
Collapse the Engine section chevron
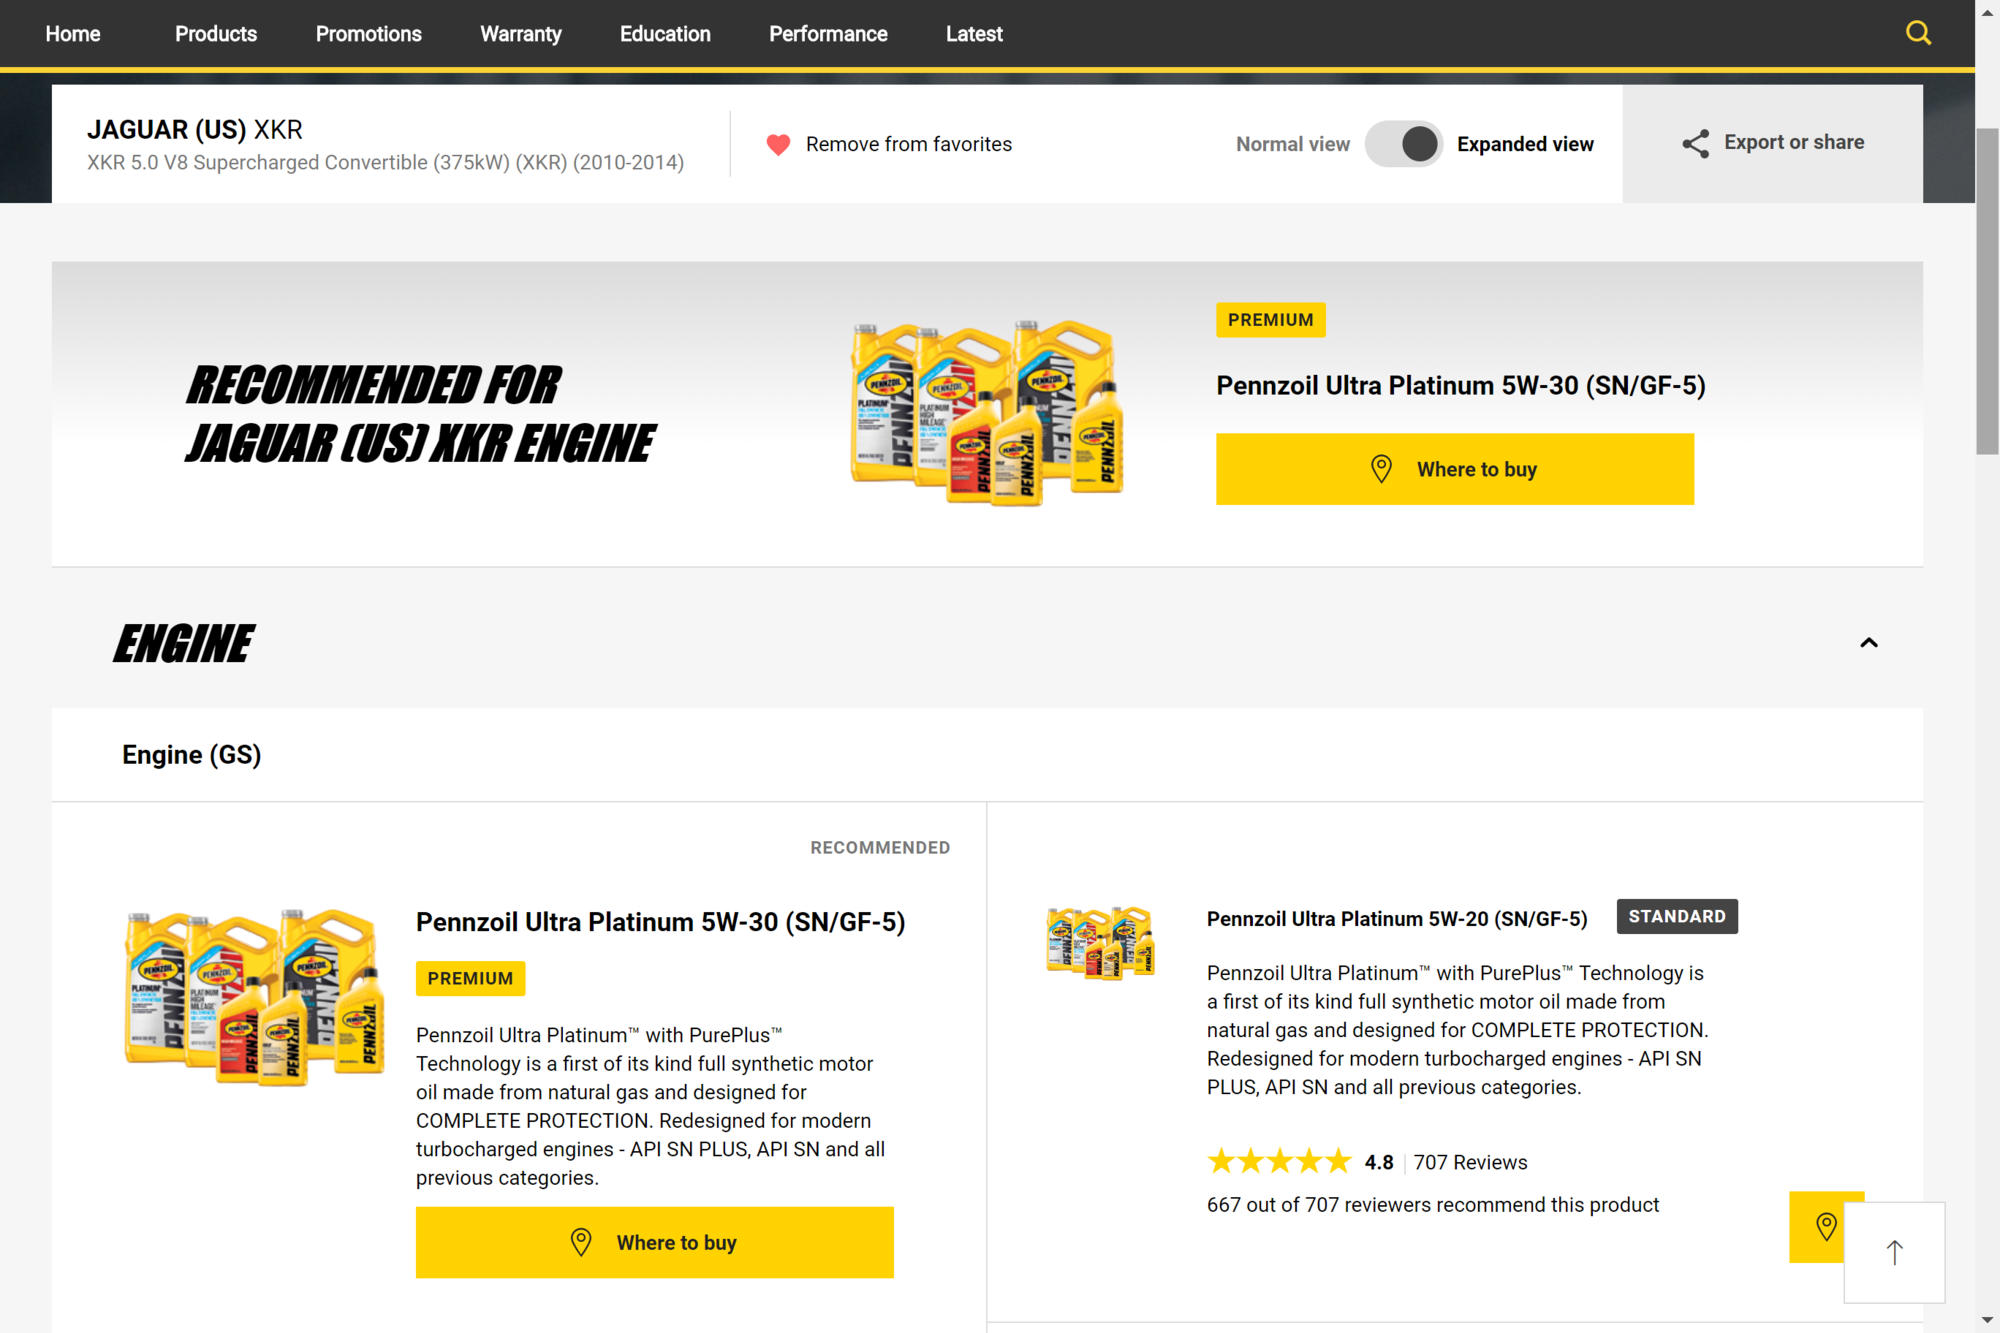click(x=1868, y=643)
